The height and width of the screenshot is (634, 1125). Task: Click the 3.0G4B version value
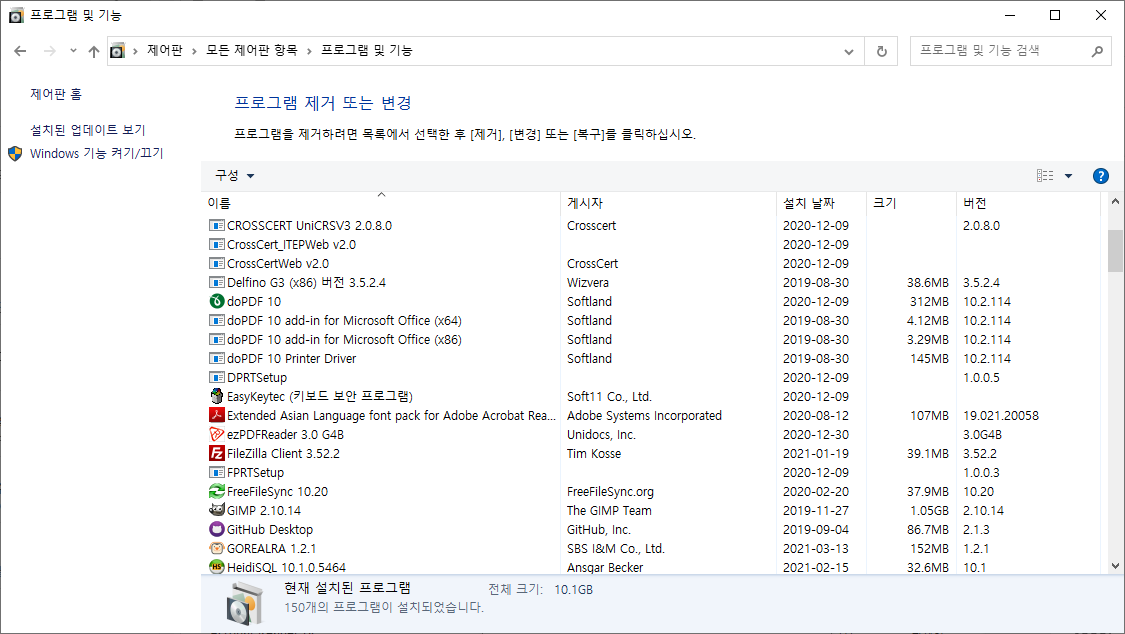pyautogui.click(x=982, y=435)
